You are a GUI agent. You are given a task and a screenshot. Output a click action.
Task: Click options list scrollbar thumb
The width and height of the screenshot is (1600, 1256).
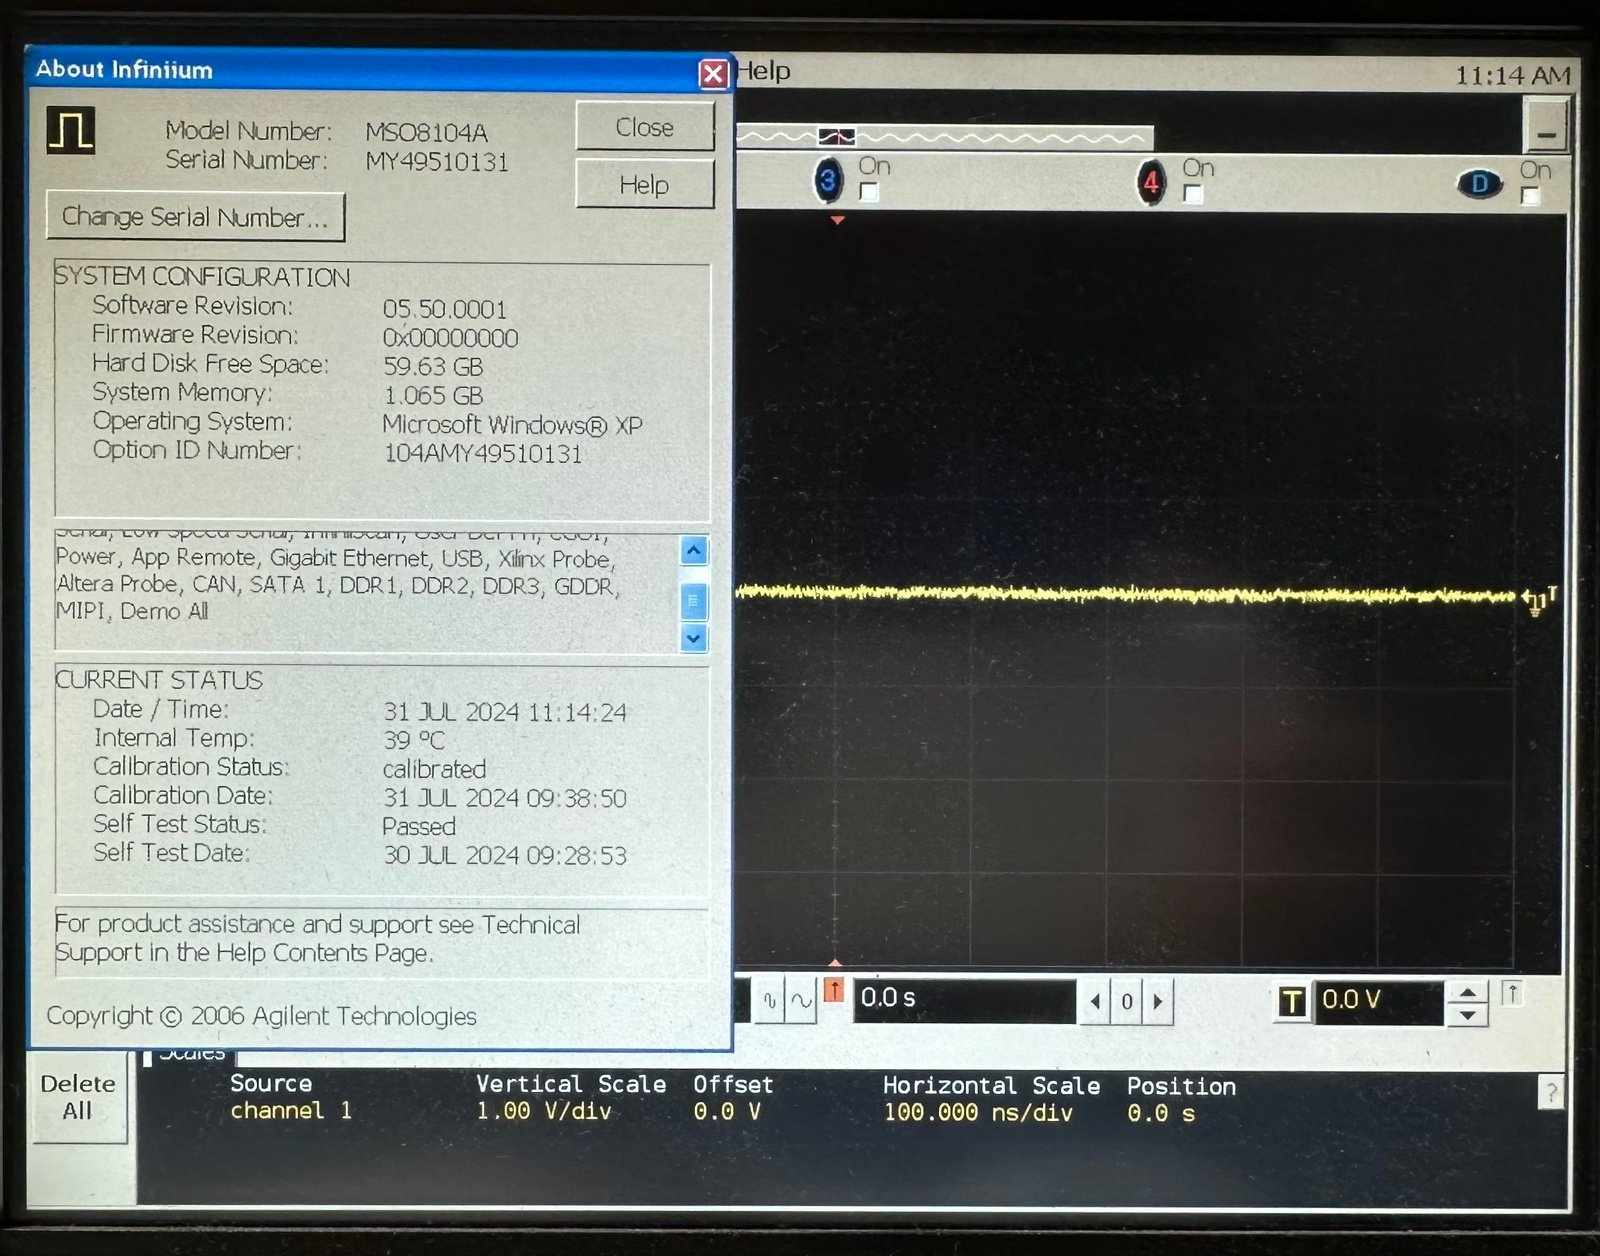pyautogui.click(x=694, y=601)
